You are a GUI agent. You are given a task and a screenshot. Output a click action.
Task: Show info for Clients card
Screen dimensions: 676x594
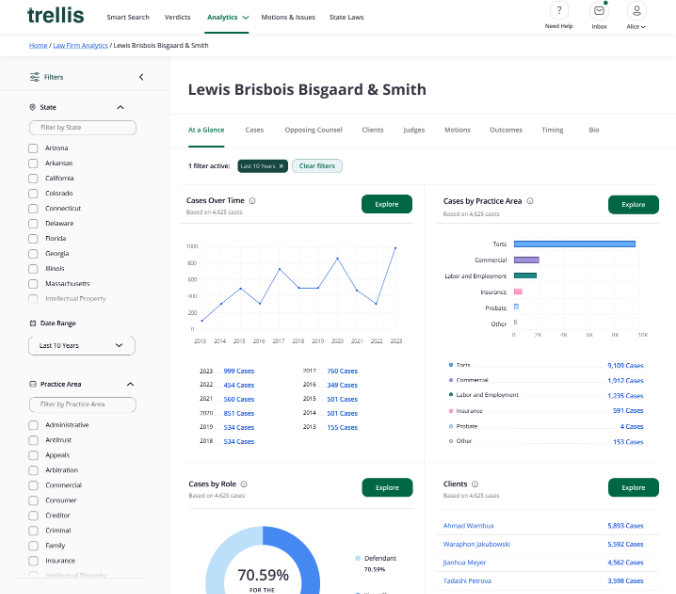475,484
